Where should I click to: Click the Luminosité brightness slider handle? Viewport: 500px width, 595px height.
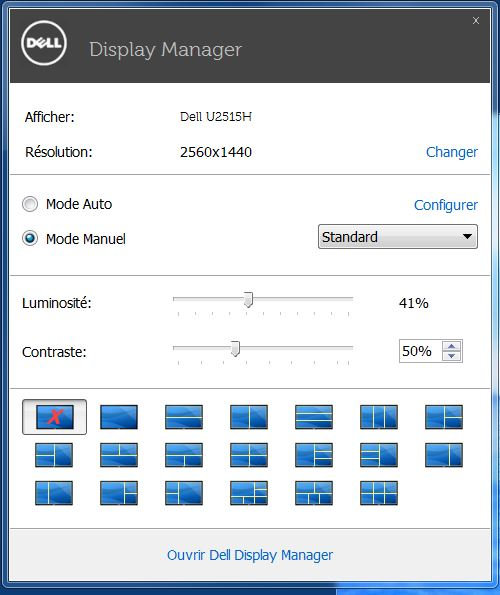[x=248, y=300]
